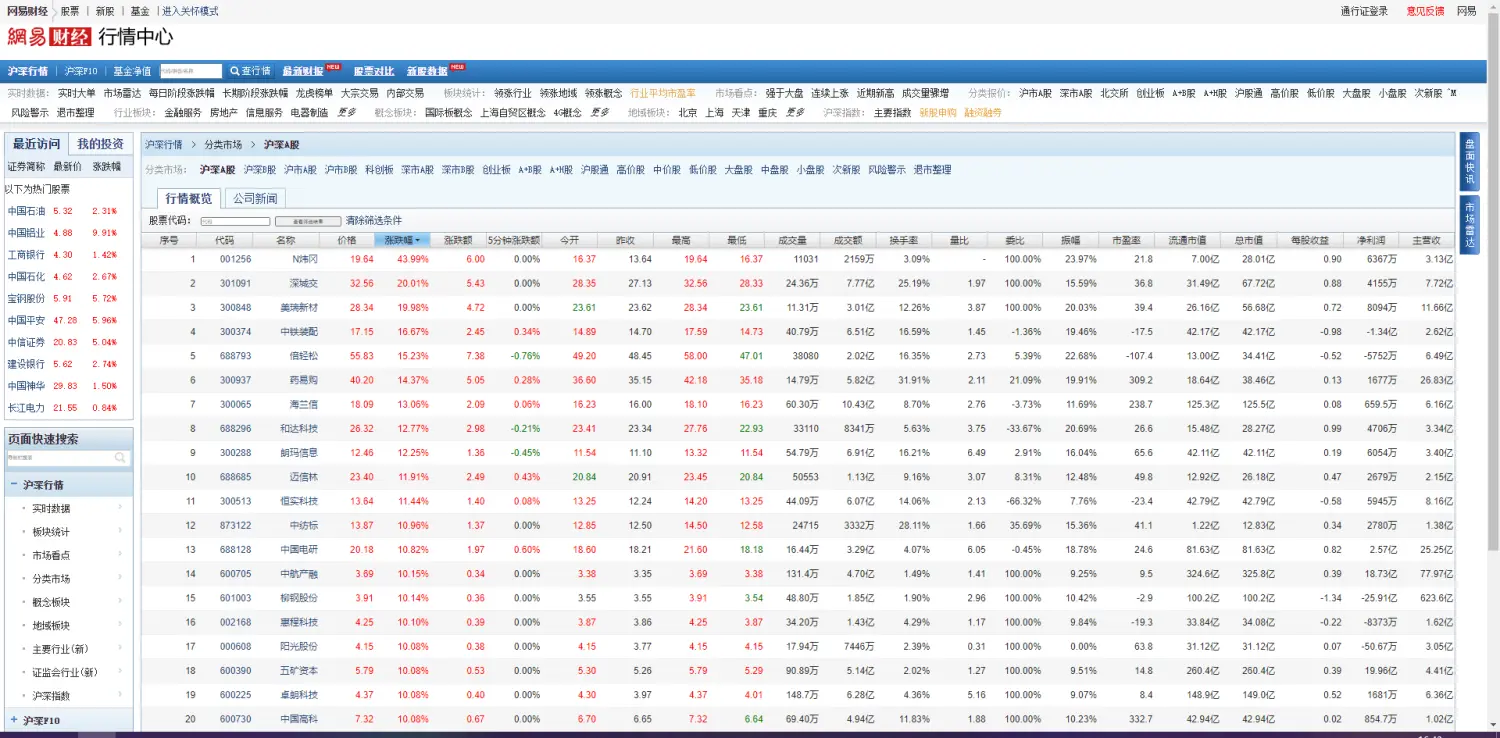Sort table by 市盈率 column header
The height and width of the screenshot is (738, 1500).
coord(1126,240)
